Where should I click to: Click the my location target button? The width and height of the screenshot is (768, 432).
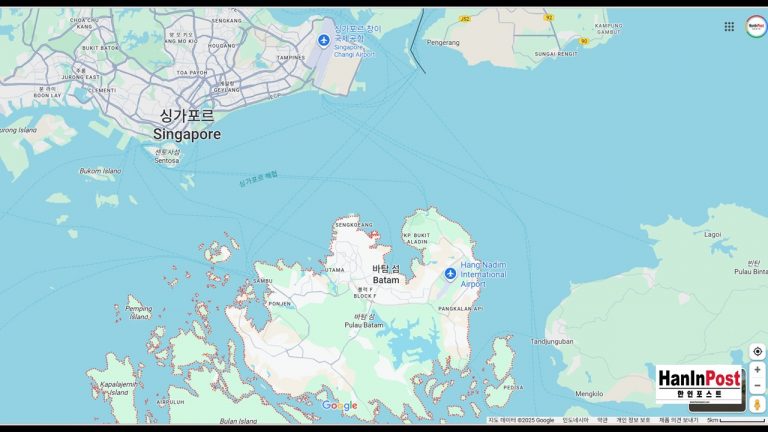tap(757, 352)
